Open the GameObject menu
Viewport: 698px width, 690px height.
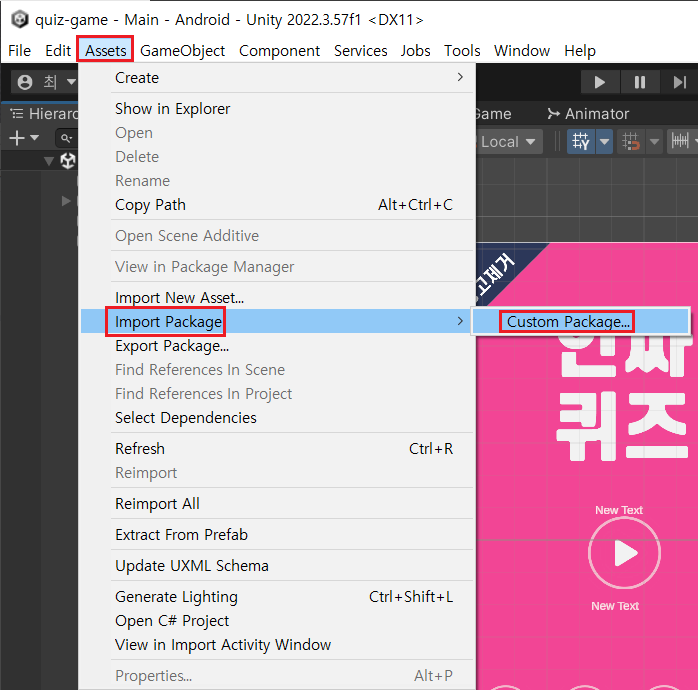click(183, 51)
